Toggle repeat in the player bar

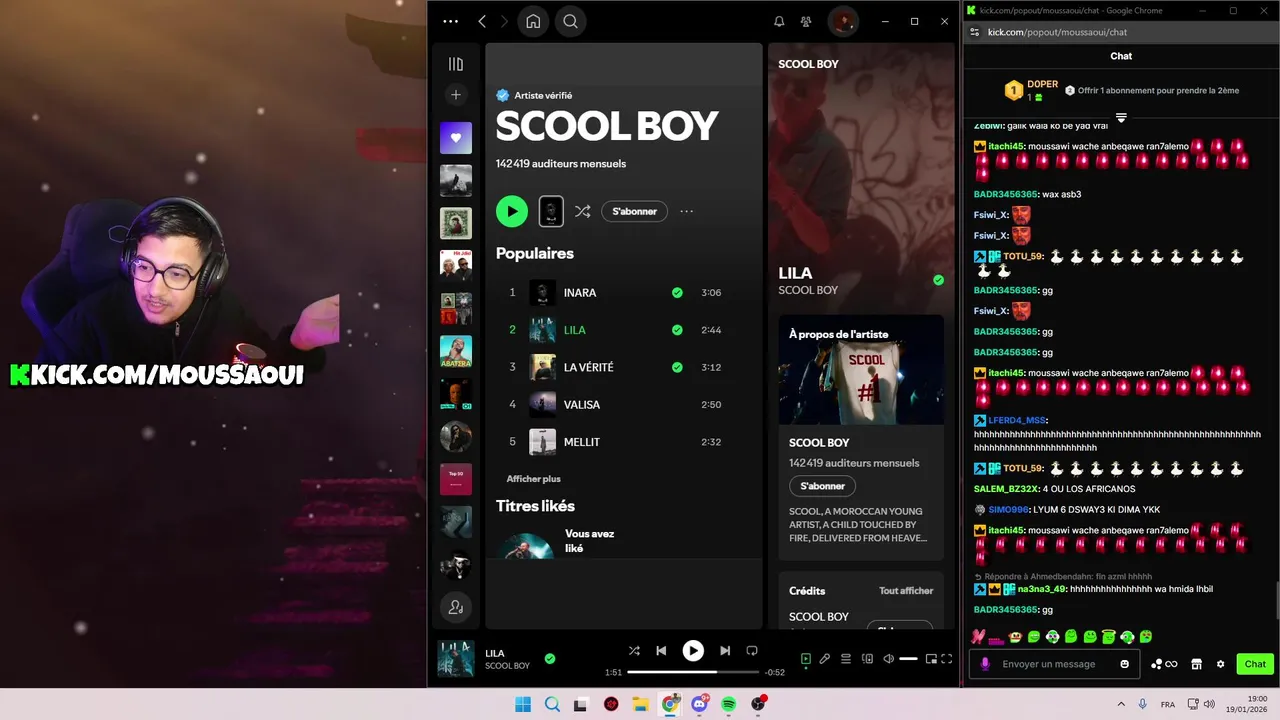coord(752,650)
